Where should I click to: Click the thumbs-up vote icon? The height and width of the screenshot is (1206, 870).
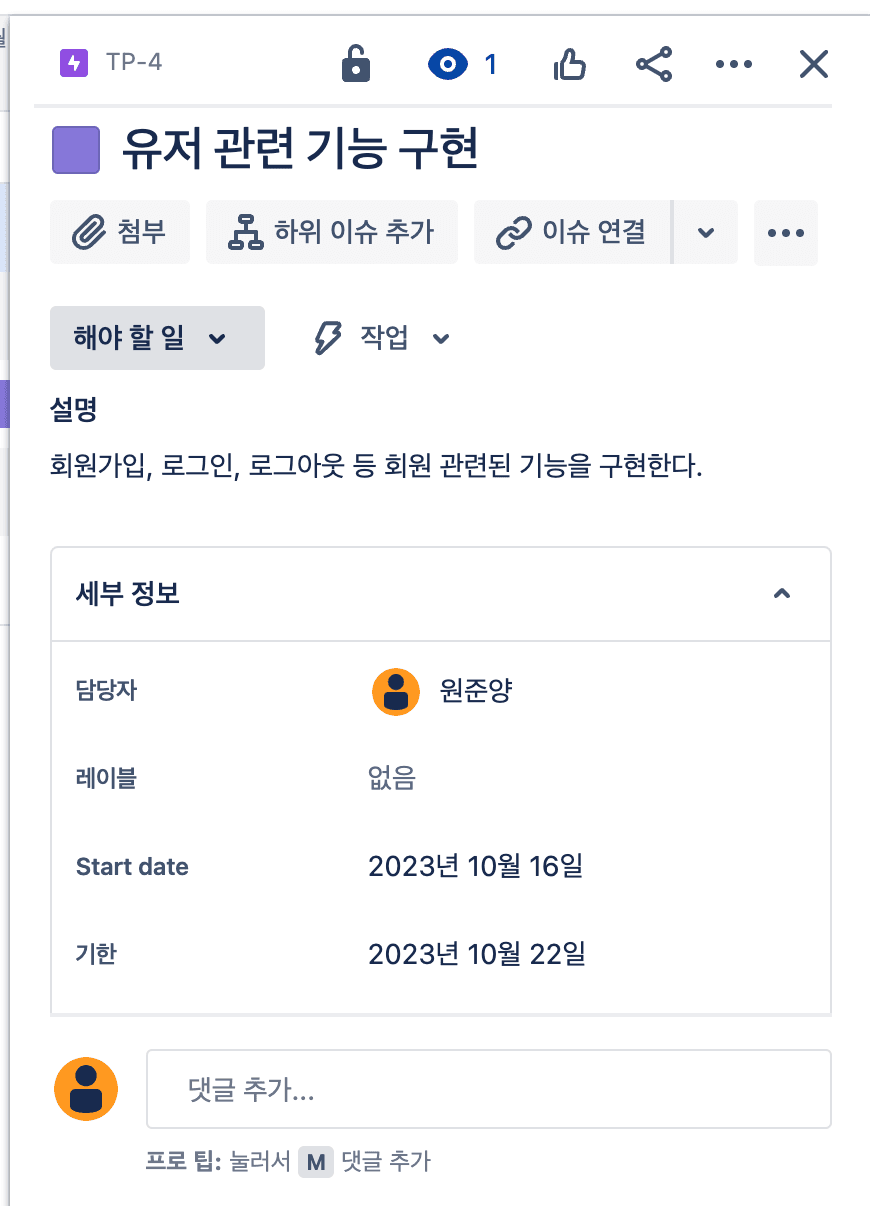click(x=569, y=65)
